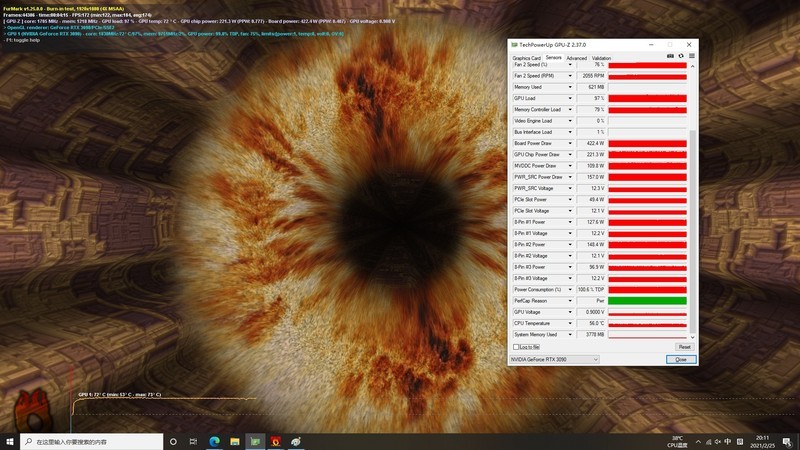
Task: Open the Bus Interface Load dropdown
Action: click(x=570, y=132)
